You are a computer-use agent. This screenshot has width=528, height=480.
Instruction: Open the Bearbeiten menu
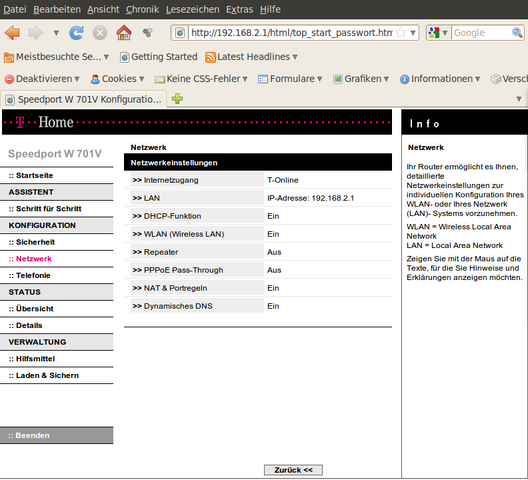57,9
